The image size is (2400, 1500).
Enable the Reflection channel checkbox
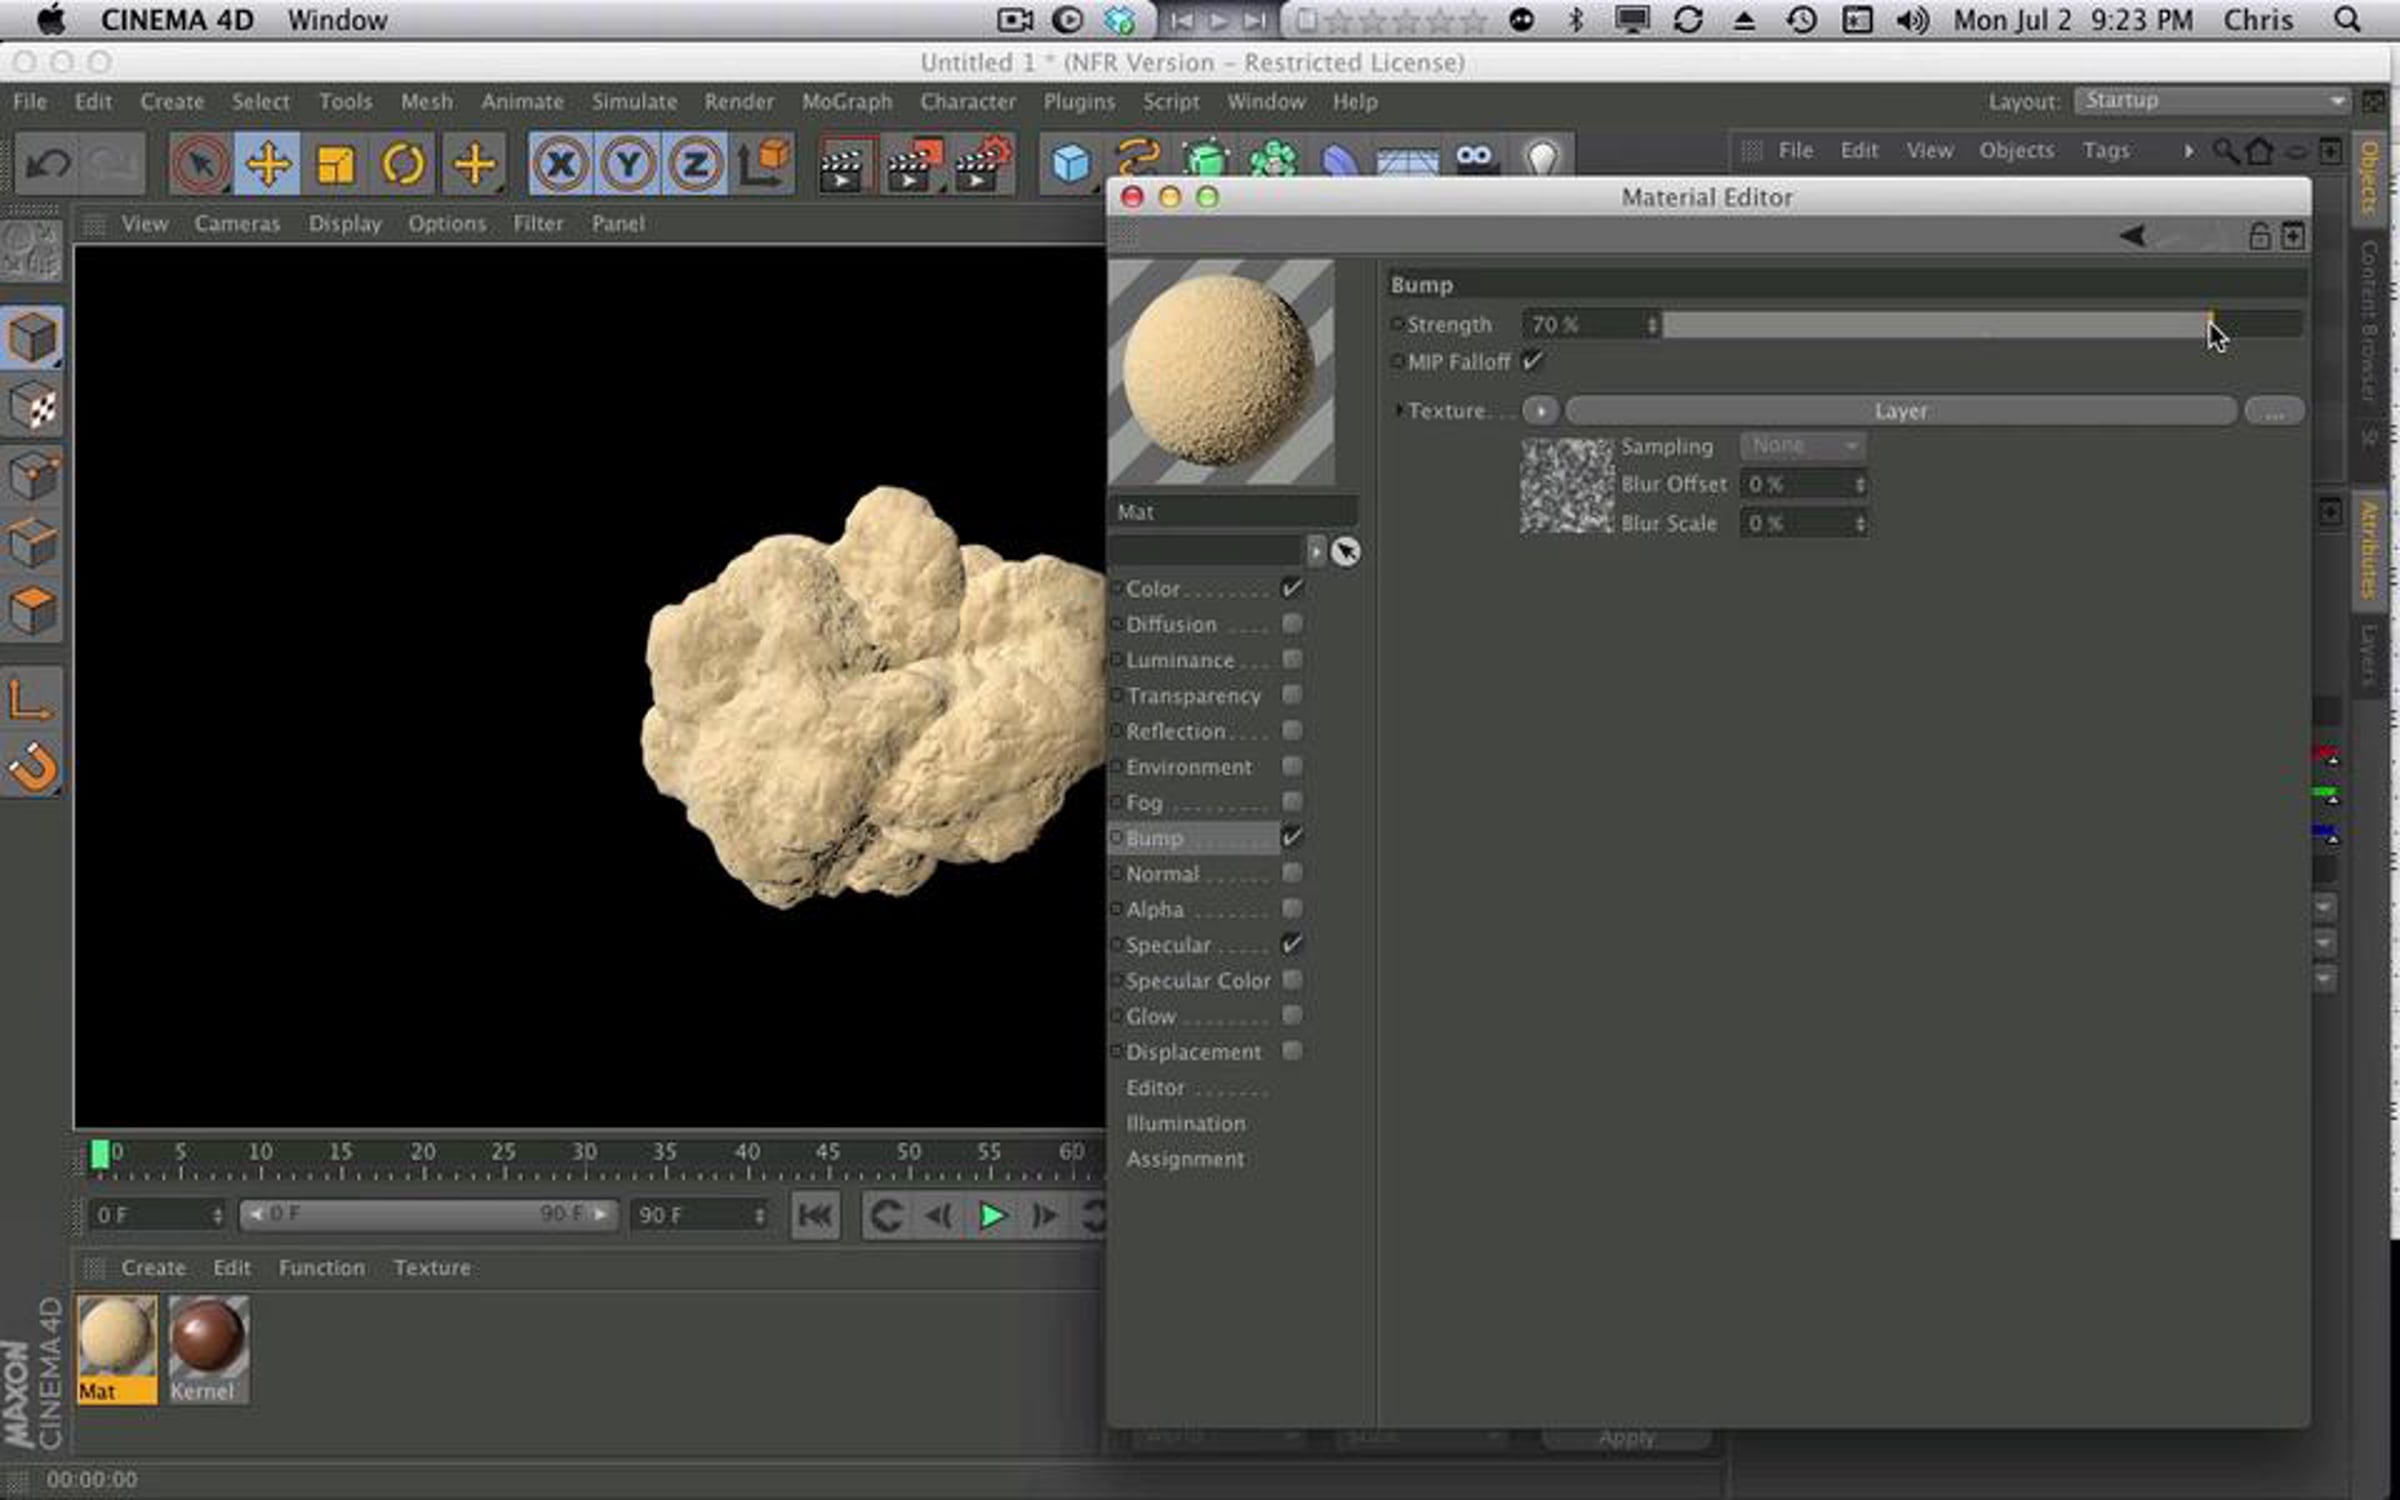(1292, 731)
